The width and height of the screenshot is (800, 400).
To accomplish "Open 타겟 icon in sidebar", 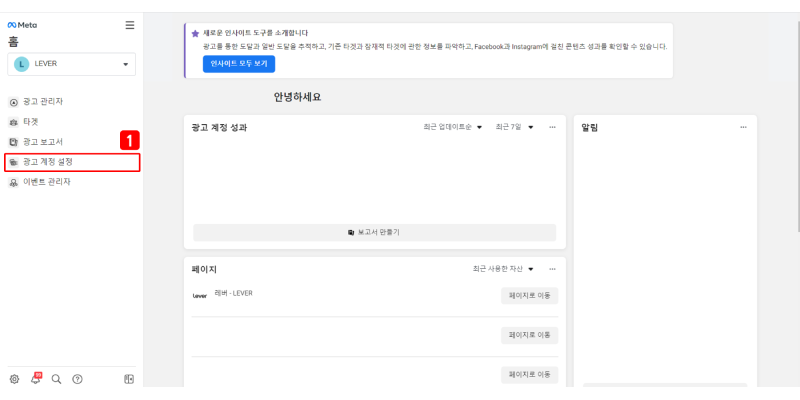I will click(14, 122).
